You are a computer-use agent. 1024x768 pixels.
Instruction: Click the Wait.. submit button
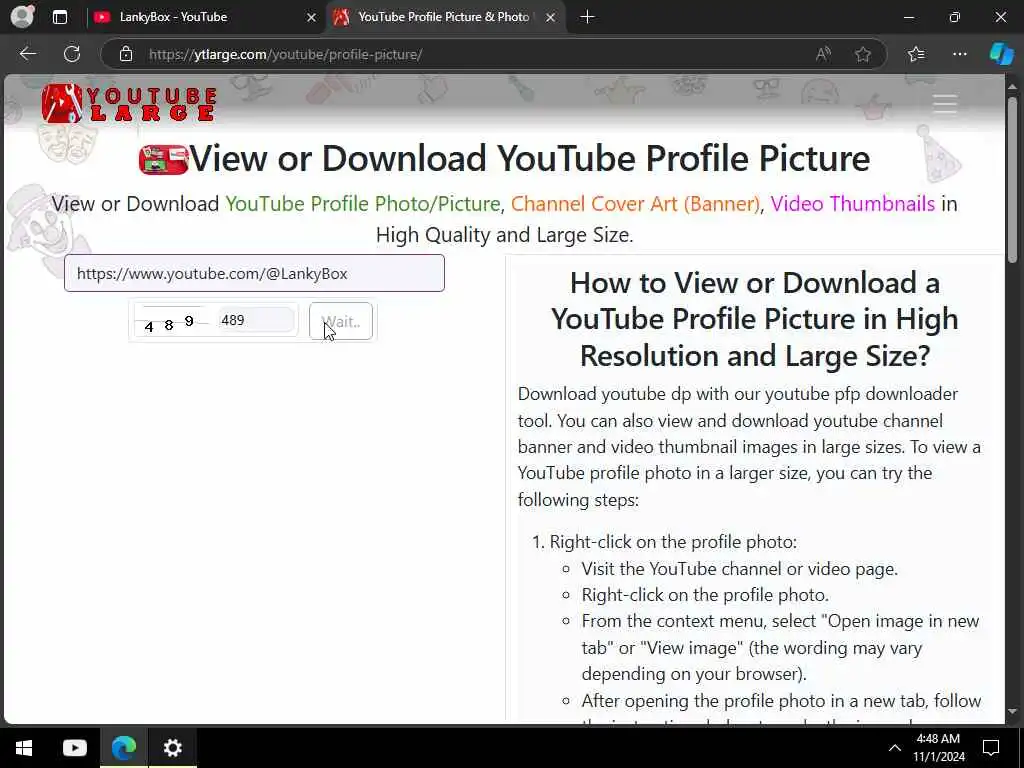pyautogui.click(x=341, y=321)
